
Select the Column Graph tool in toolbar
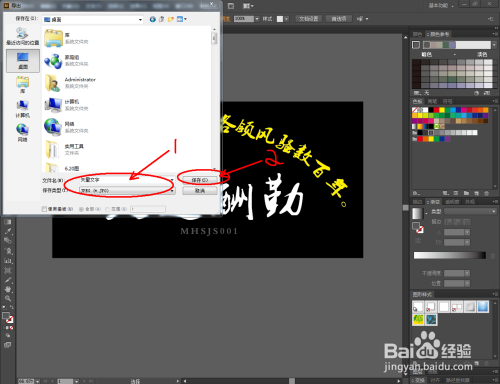[x=8, y=261]
